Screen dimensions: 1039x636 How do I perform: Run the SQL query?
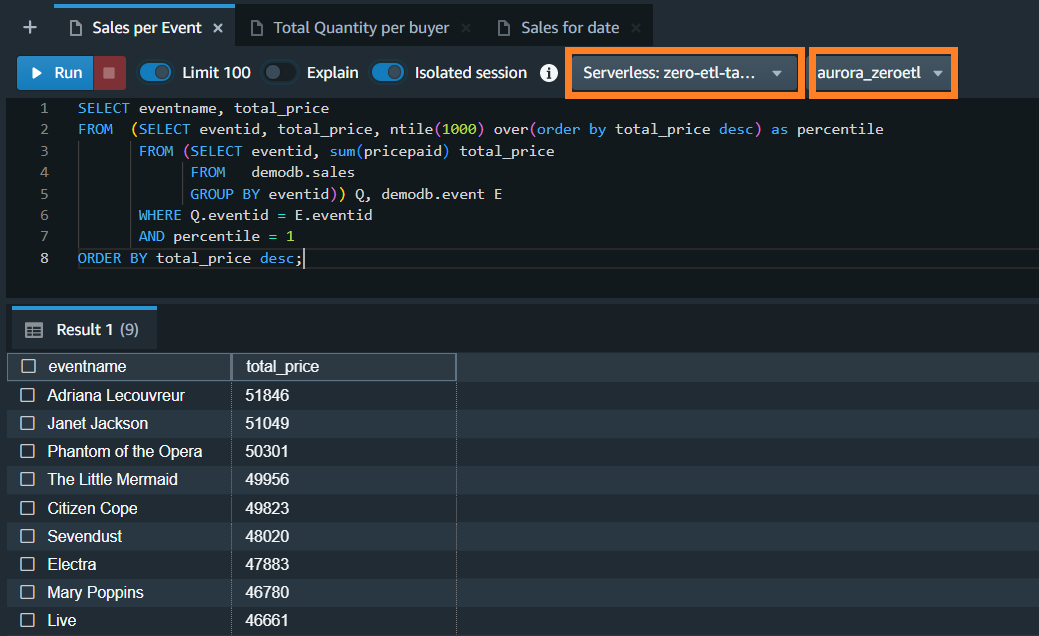coord(56,73)
